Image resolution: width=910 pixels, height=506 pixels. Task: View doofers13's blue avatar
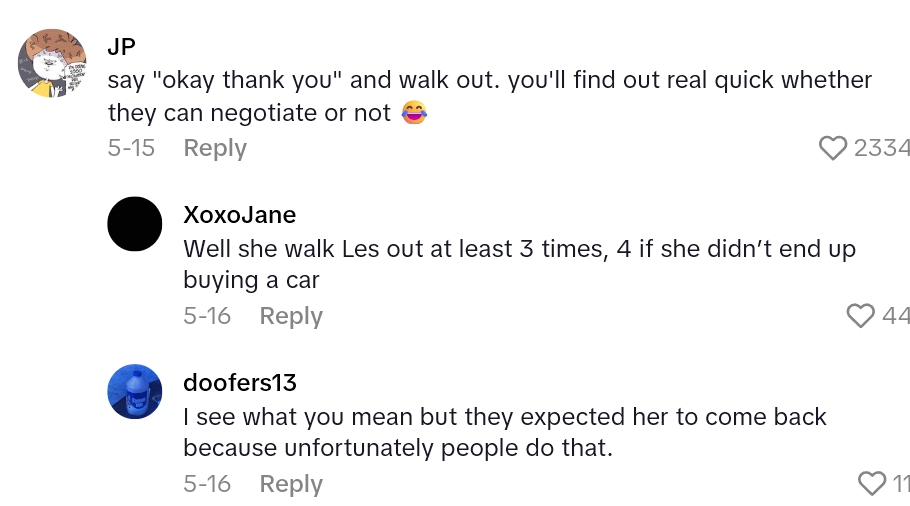point(135,392)
